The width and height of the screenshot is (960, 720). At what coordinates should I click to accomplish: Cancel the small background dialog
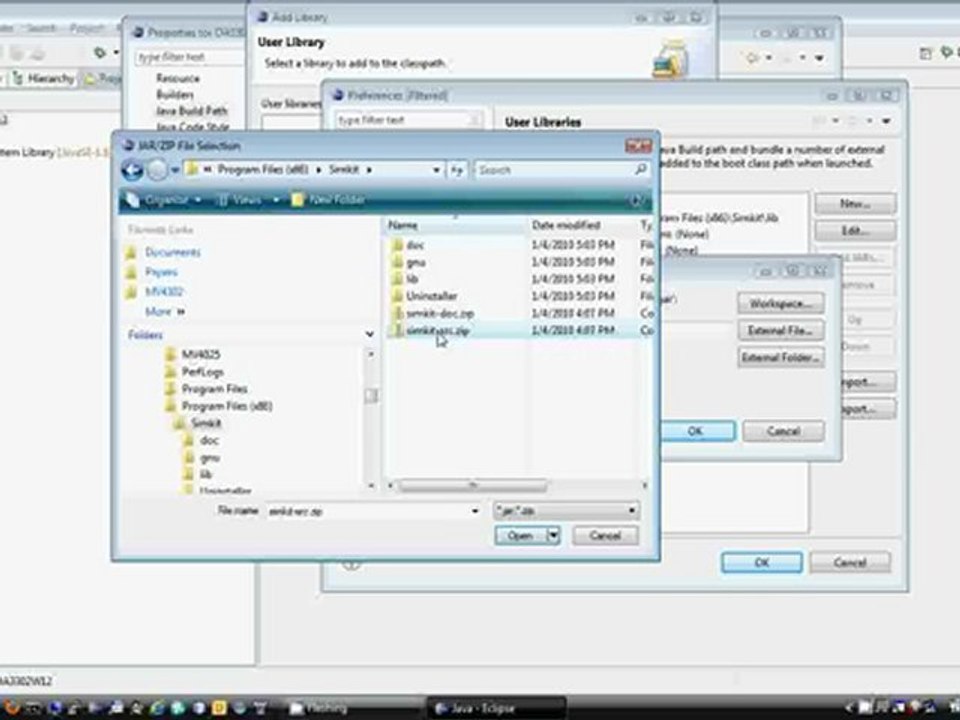[783, 431]
